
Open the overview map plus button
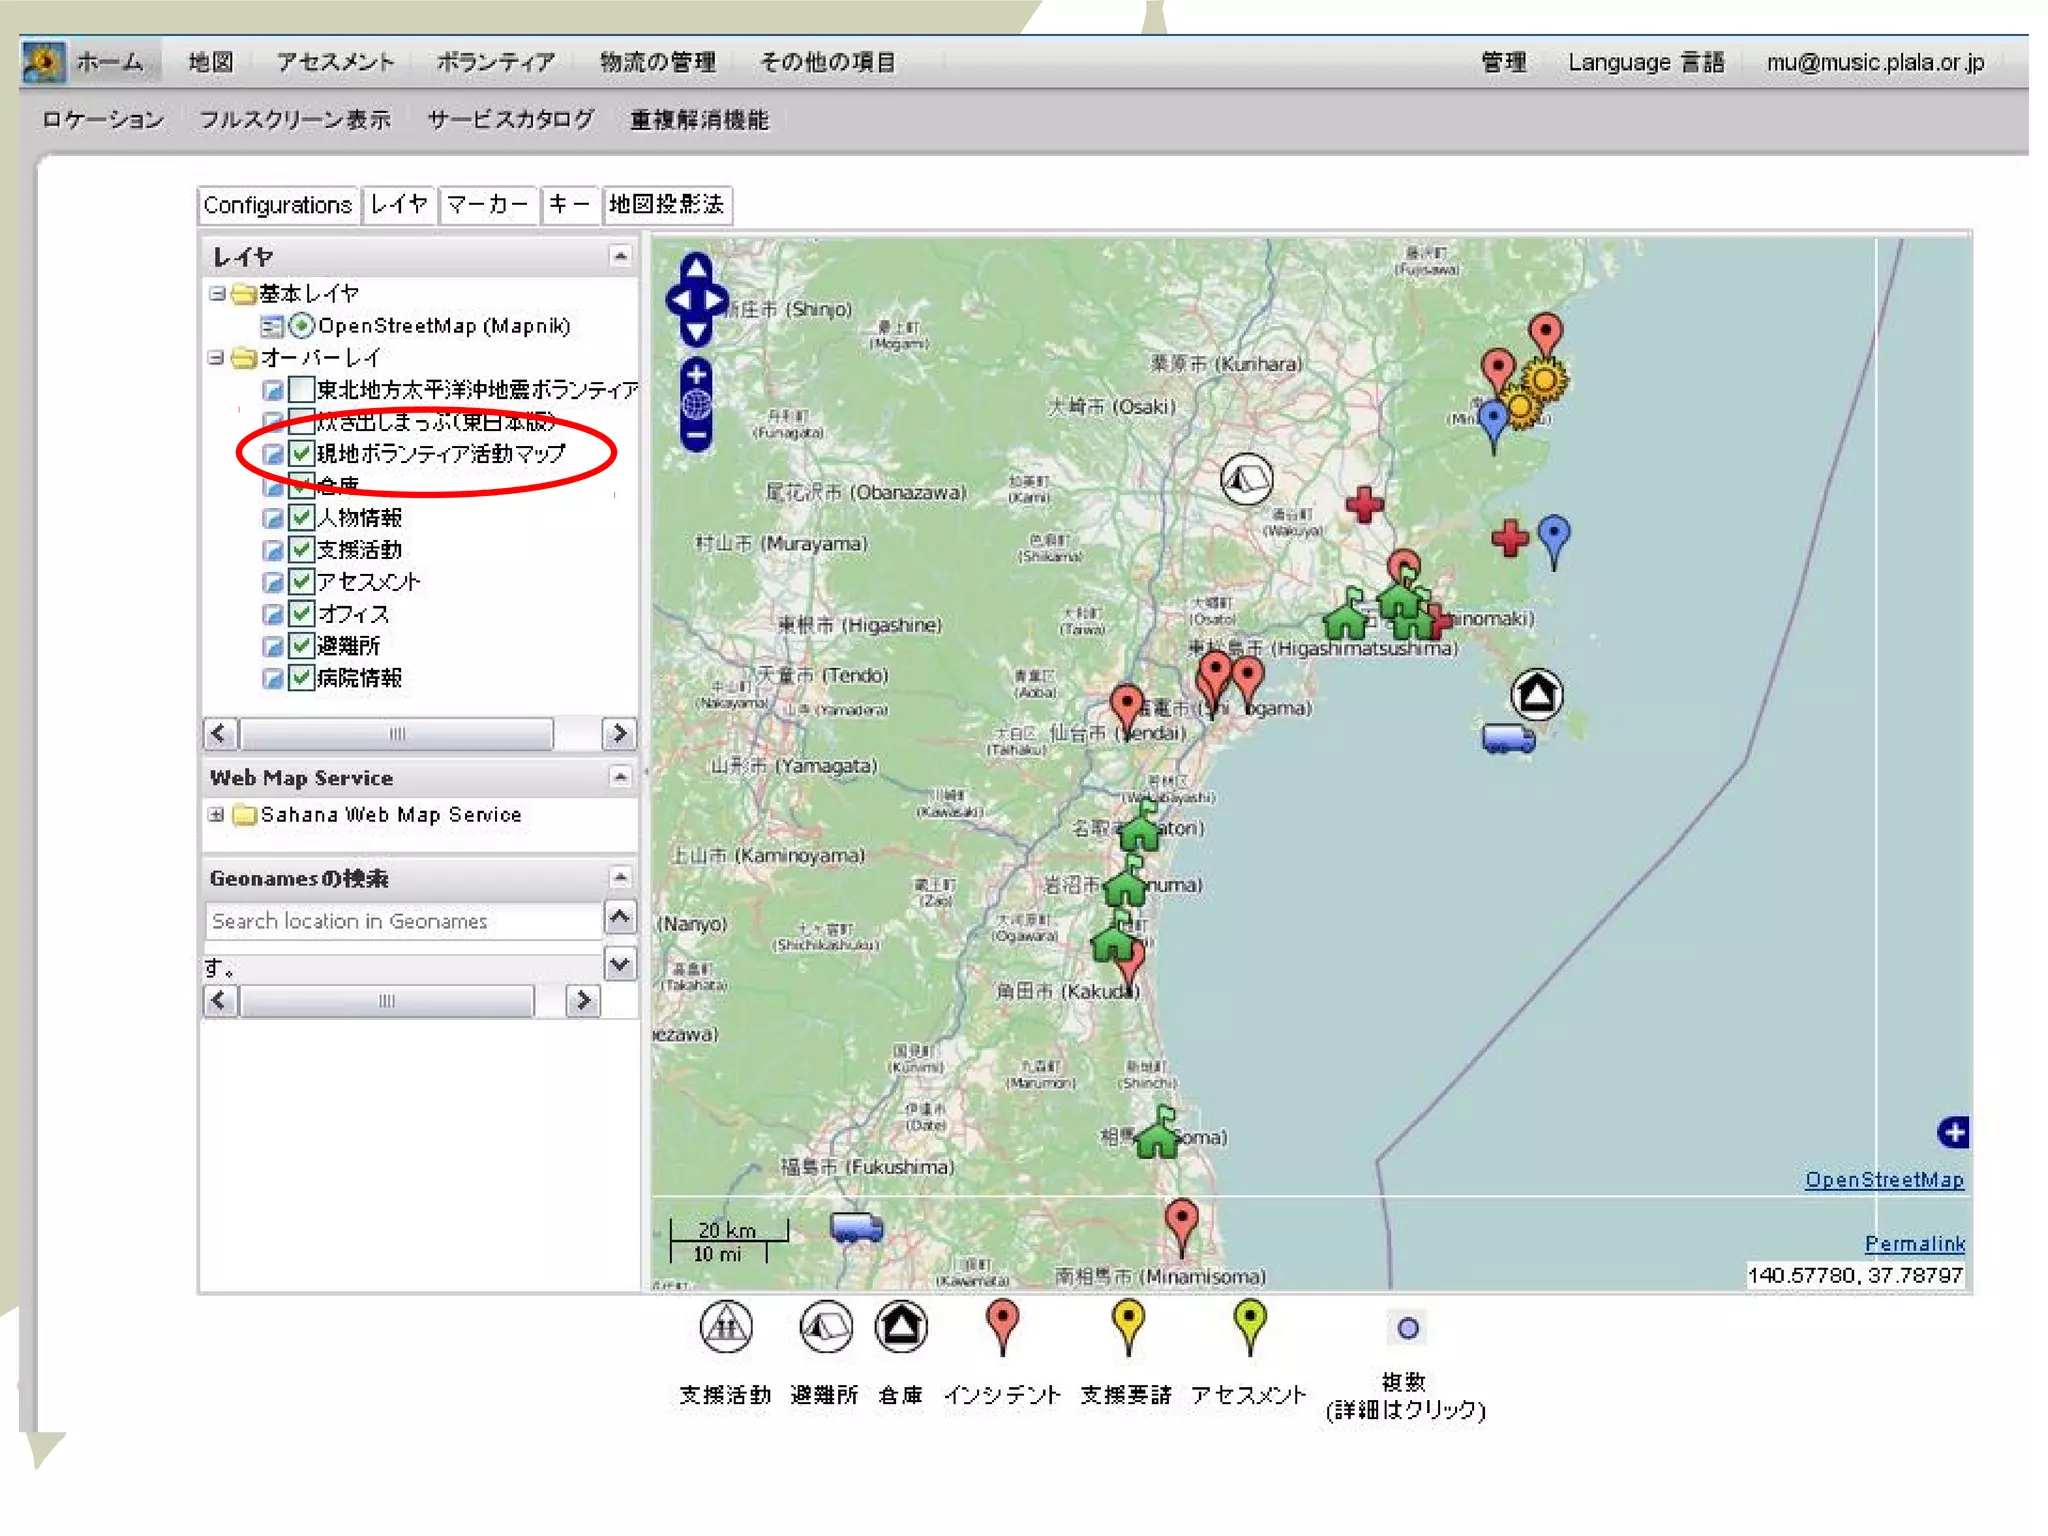1953,1132
